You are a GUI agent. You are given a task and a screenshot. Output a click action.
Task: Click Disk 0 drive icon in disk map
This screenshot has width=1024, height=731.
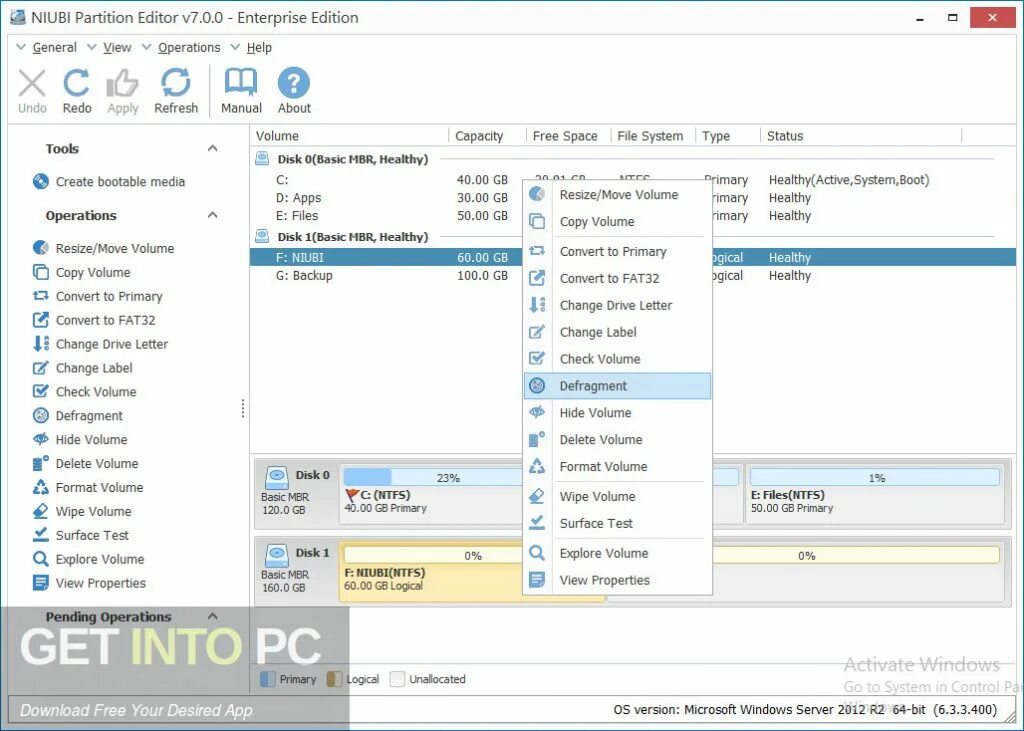[276, 478]
